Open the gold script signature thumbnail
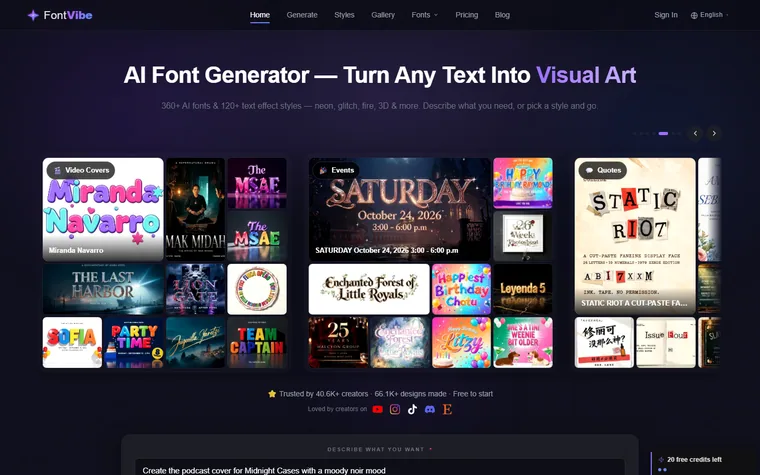This screenshot has height=475, width=760. tap(195, 343)
